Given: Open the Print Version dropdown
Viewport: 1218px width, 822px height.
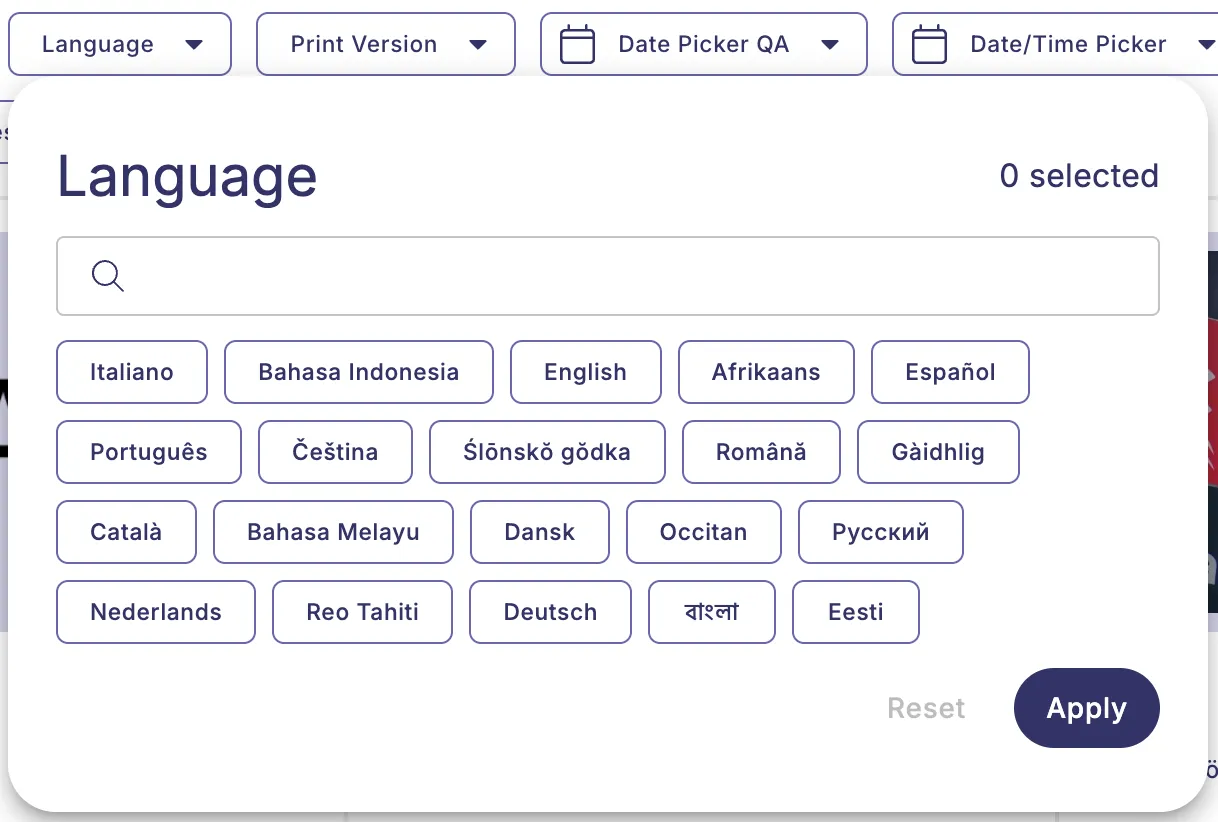Looking at the screenshot, I should click(x=386, y=44).
